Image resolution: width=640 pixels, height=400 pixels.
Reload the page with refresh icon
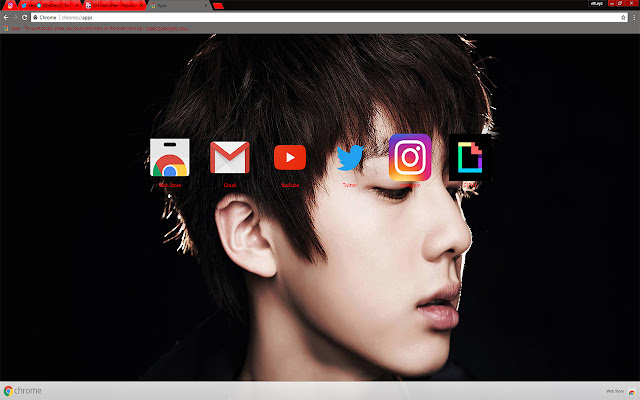(x=24, y=18)
